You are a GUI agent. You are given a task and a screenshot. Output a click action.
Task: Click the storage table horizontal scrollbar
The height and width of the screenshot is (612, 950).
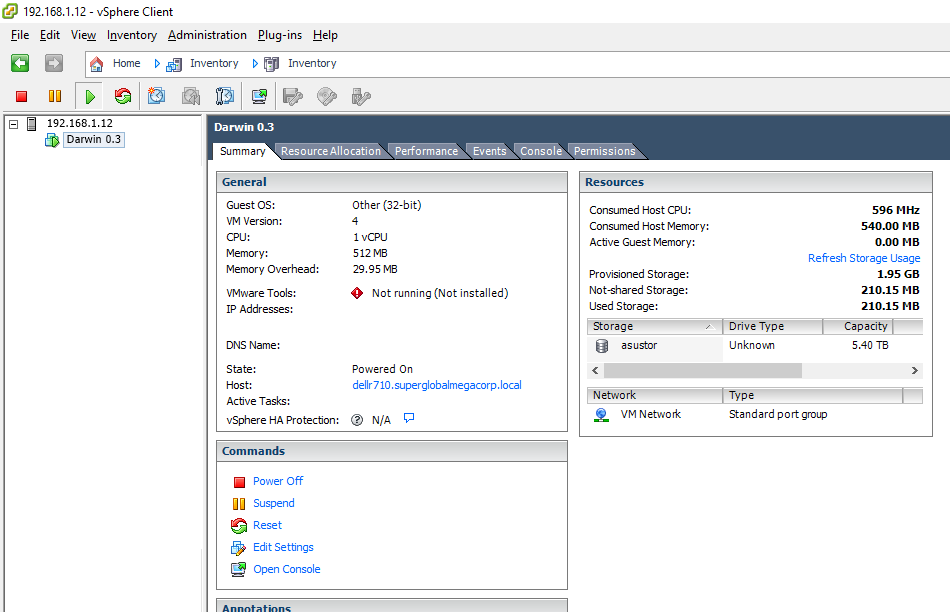pyautogui.click(x=702, y=370)
